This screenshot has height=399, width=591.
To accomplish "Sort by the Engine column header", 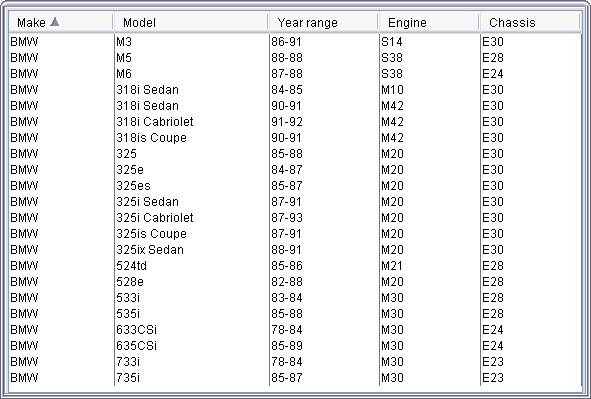I will [x=429, y=23].
